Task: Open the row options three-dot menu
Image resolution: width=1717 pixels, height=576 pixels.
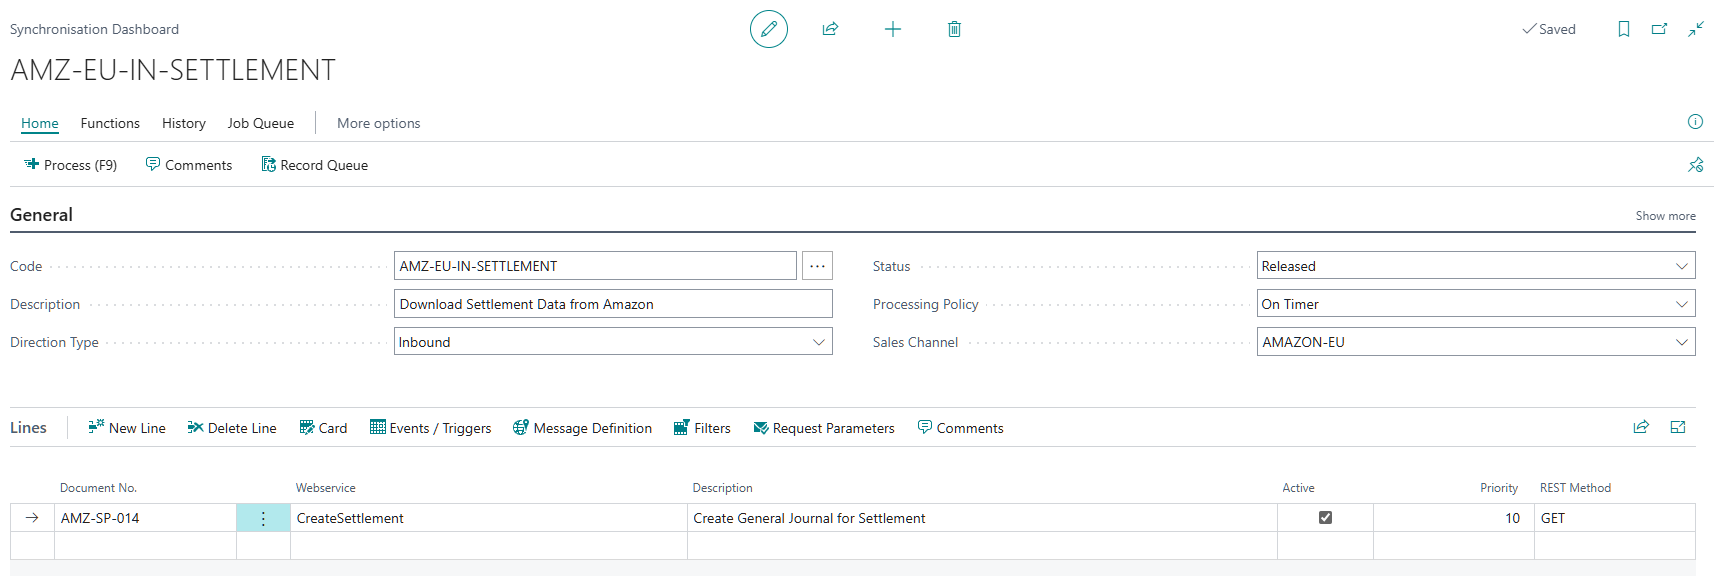Action: click(263, 518)
